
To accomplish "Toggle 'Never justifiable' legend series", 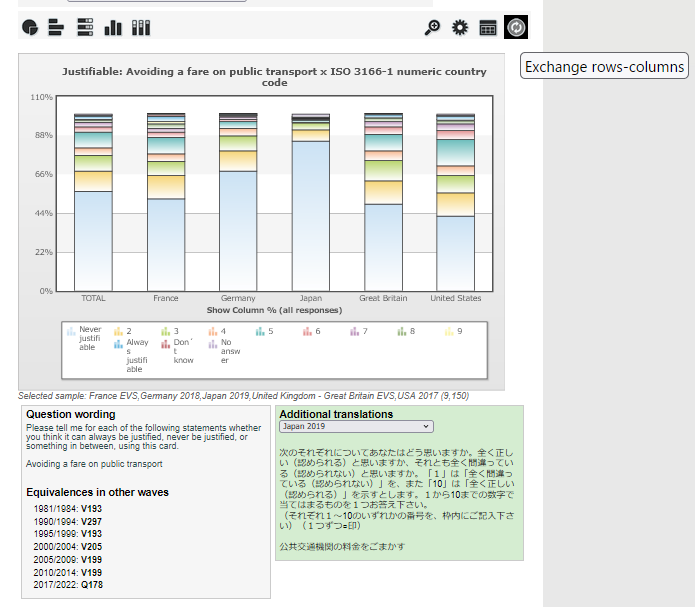I will coord(84,338).
